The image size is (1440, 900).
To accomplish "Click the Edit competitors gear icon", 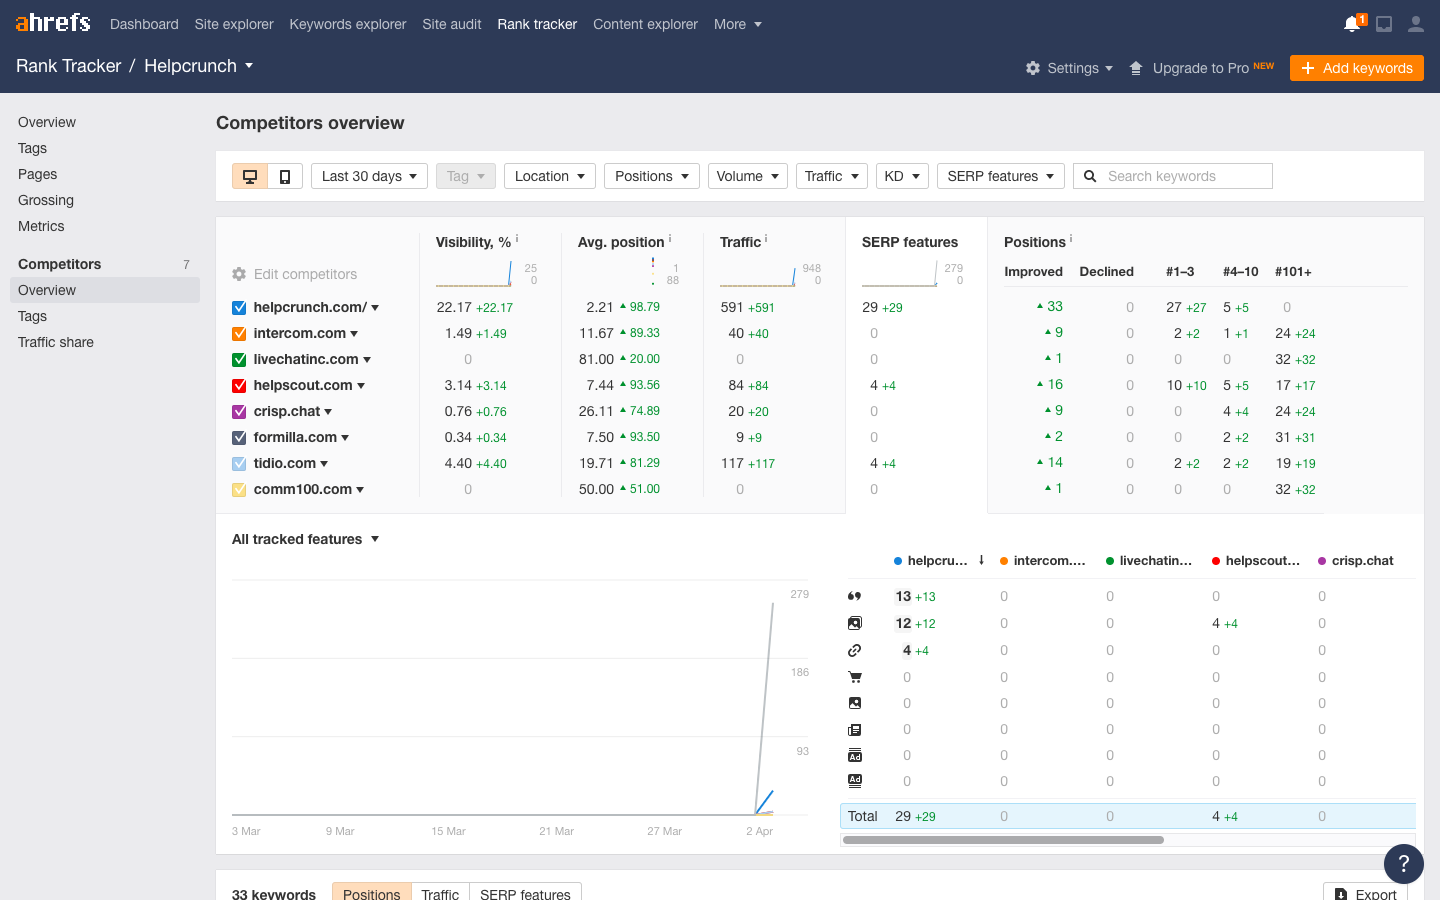I will pyautogui.click(x=239, y=274).
